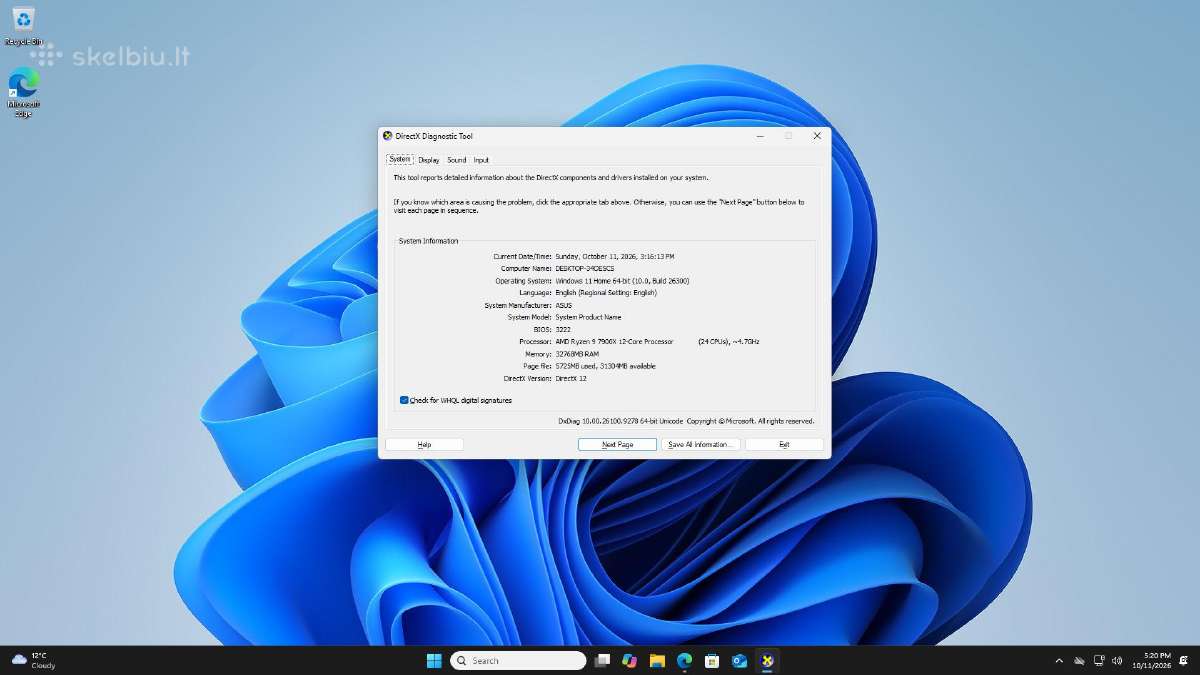The image size is (1200, 675).
Task: Click the BIOS value 3222
Action: (563, 329)
